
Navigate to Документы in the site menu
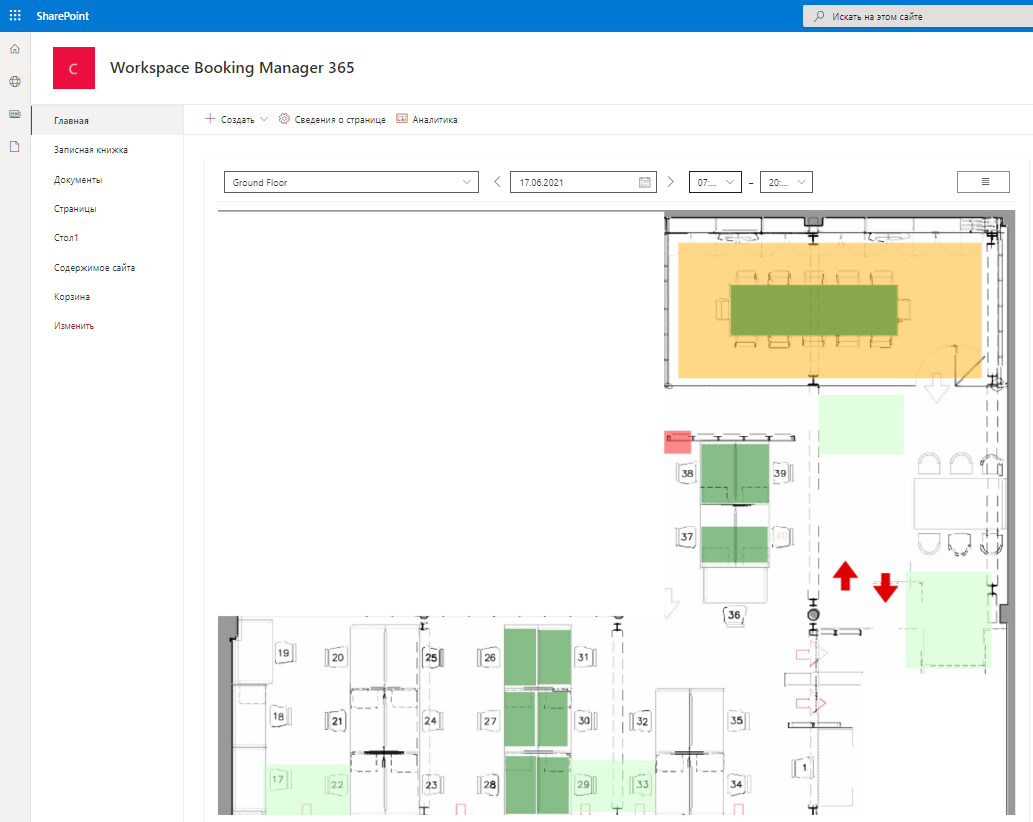pyautogui.click(x=78, y=178)
